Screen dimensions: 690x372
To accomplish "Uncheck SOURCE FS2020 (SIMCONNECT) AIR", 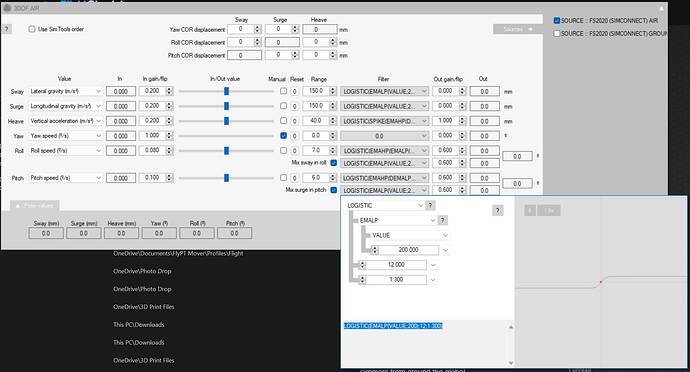I will click(x=557, y=21).
